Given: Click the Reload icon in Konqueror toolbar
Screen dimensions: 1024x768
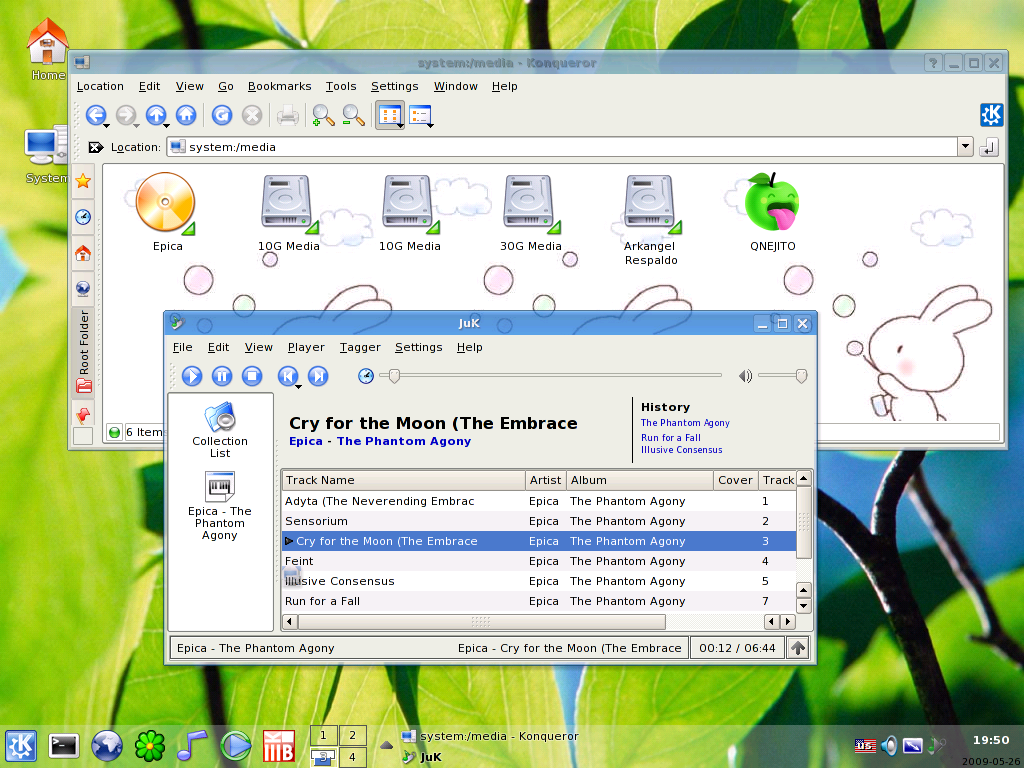Looking at the screenshot, I should pyautogui.click(x=221, y=115).
